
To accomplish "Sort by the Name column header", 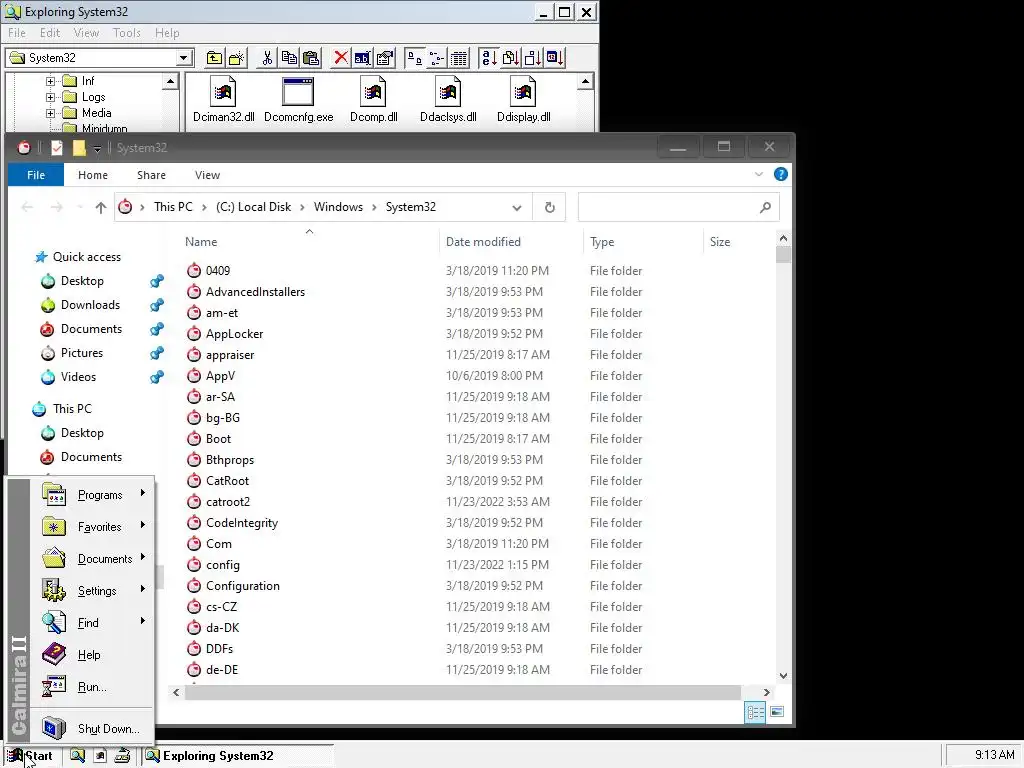I will [310, 242].
